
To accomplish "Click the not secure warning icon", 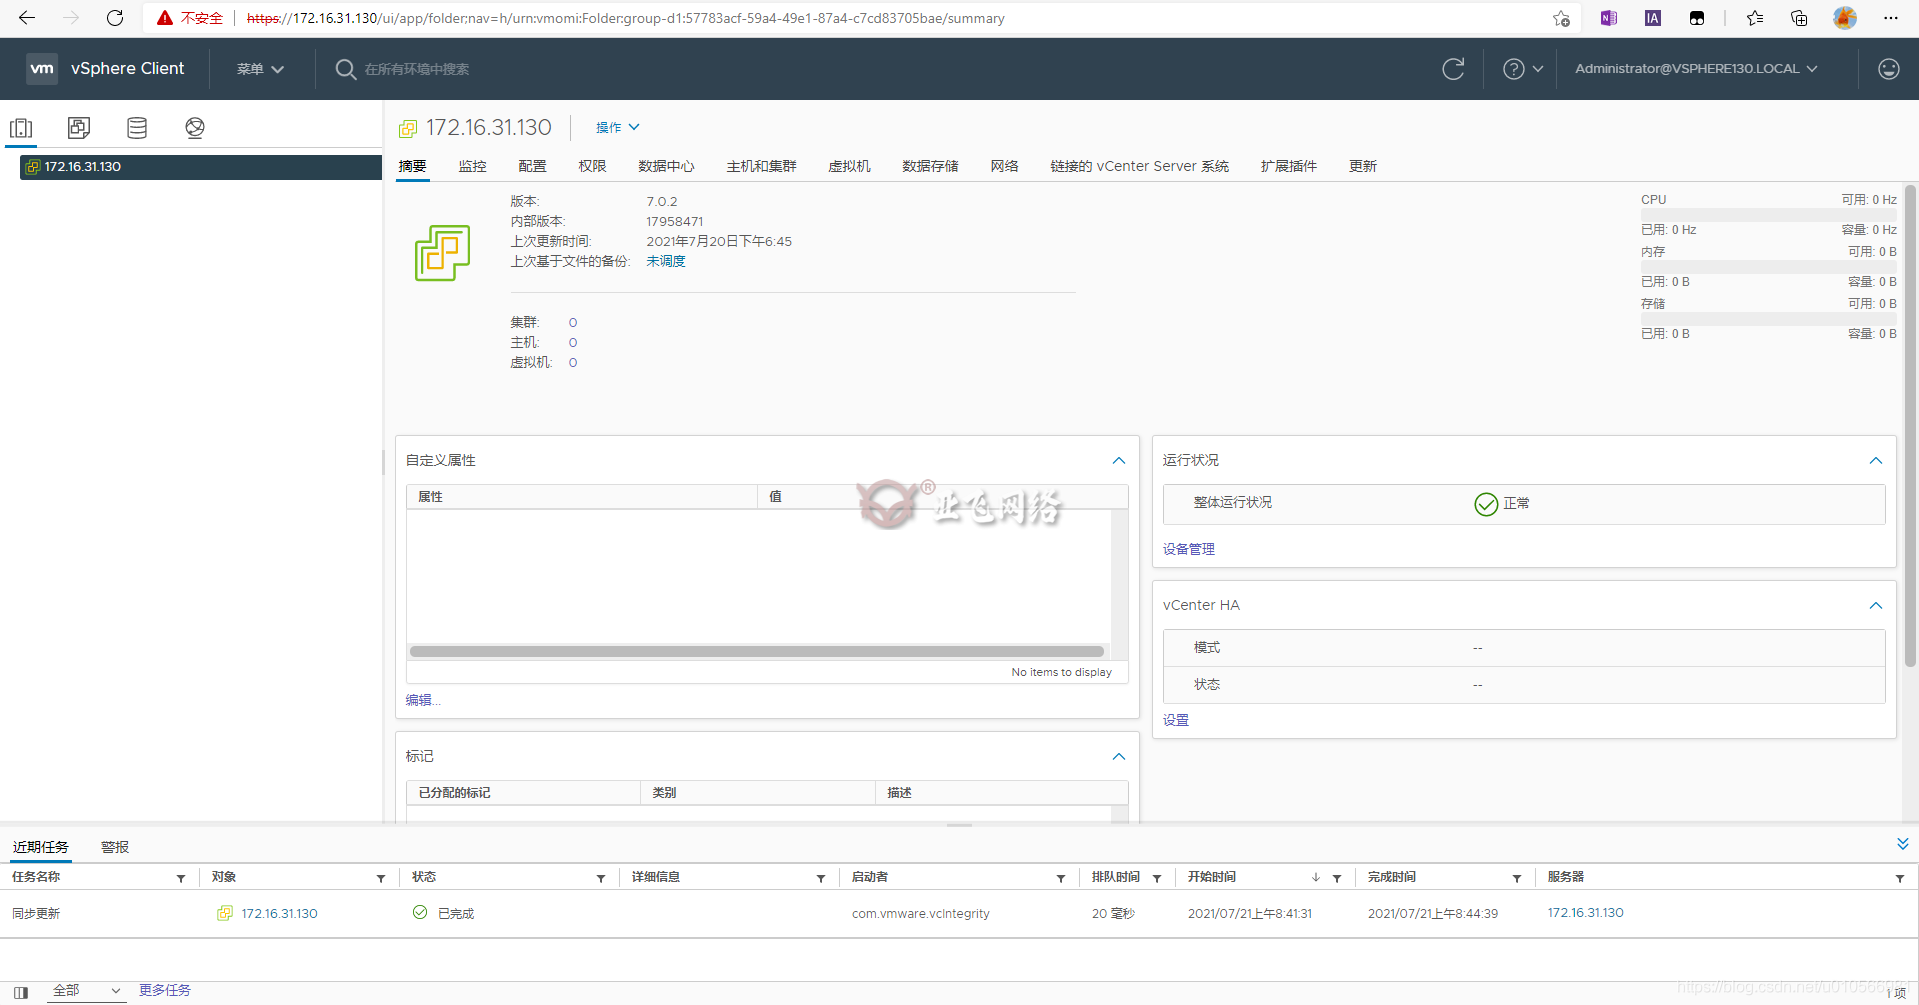I will [165, 18].
